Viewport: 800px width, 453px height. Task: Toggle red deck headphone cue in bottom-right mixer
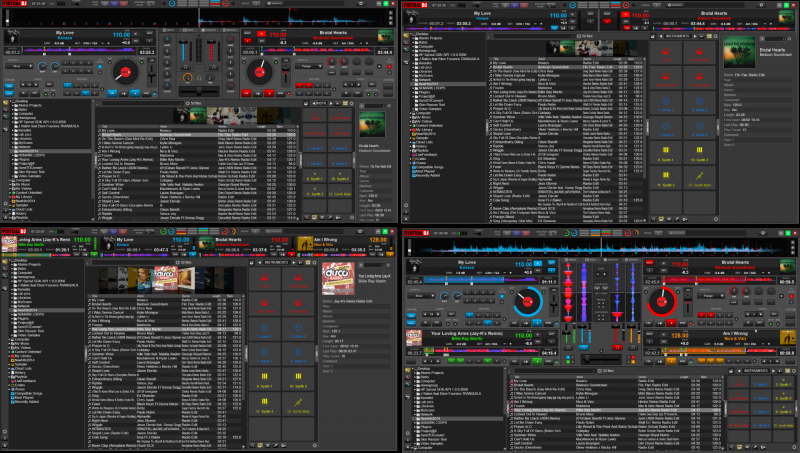[x=616, y=347]
